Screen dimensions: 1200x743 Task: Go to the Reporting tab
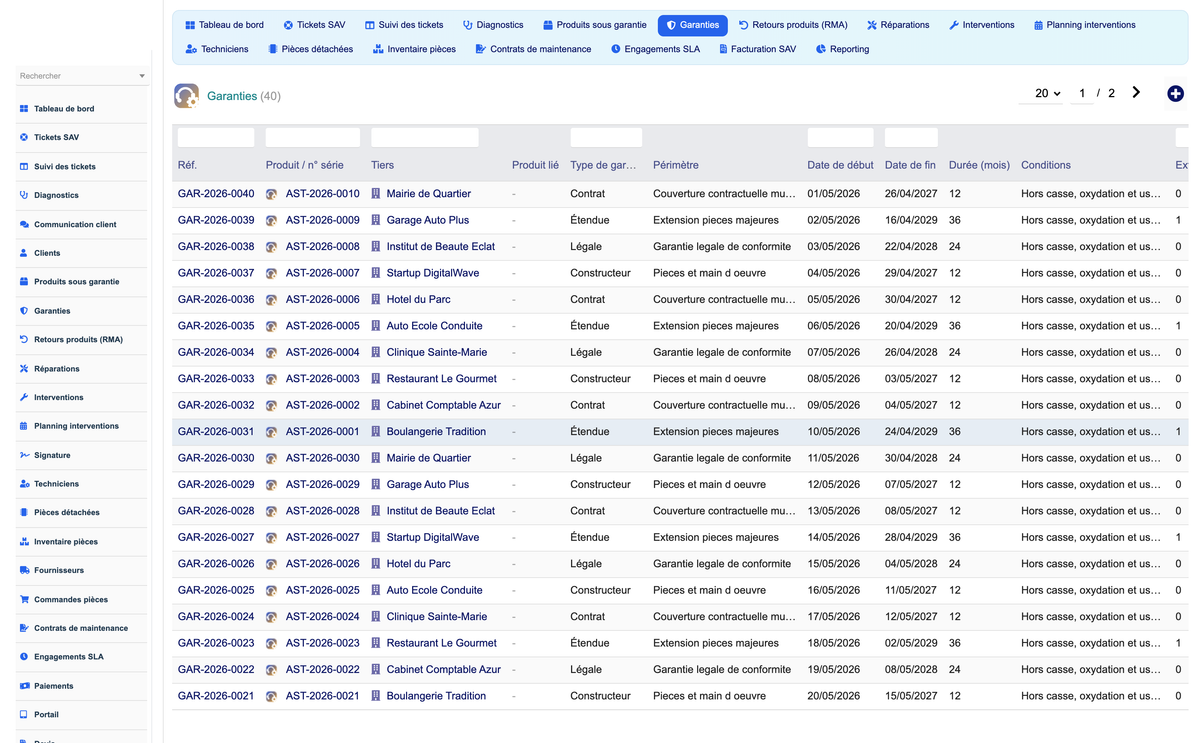tap(841, 49)
